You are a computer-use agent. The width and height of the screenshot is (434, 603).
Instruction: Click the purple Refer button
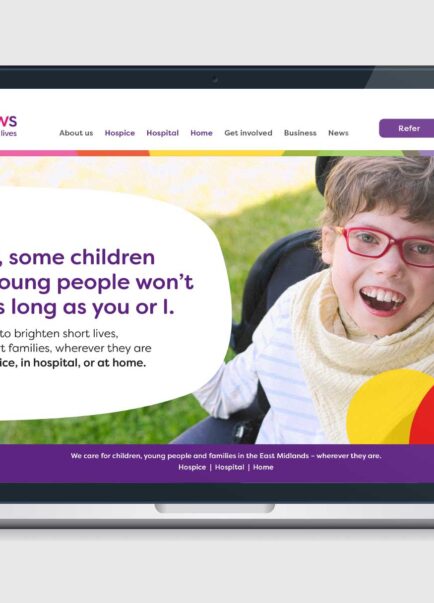coord(406,128)
